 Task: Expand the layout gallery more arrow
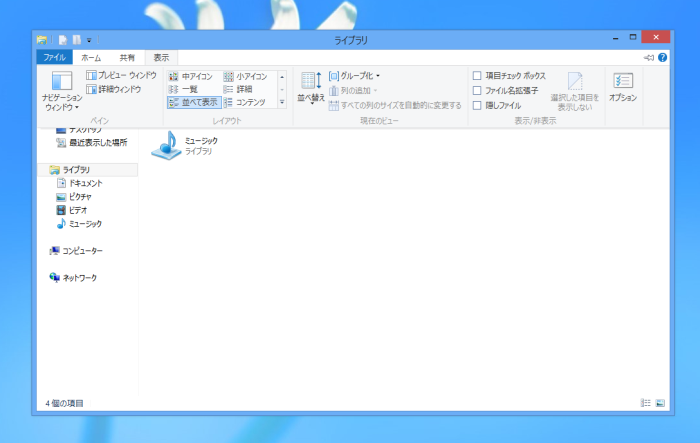282,102
